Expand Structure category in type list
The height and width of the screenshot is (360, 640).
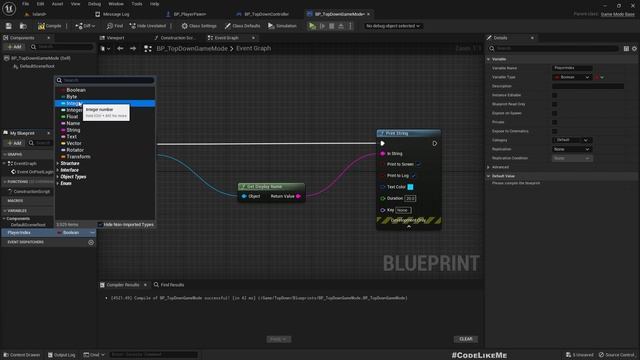(58, 163)
